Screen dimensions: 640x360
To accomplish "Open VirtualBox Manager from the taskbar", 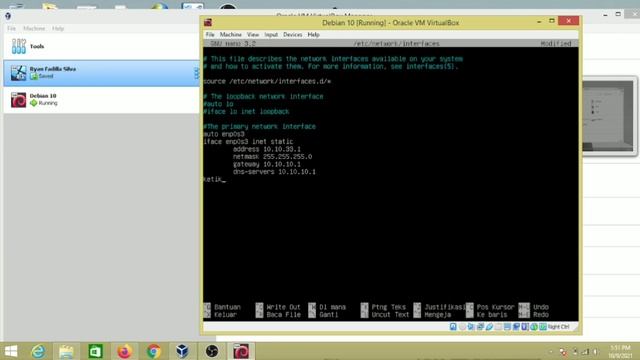I will pos(182,351).
